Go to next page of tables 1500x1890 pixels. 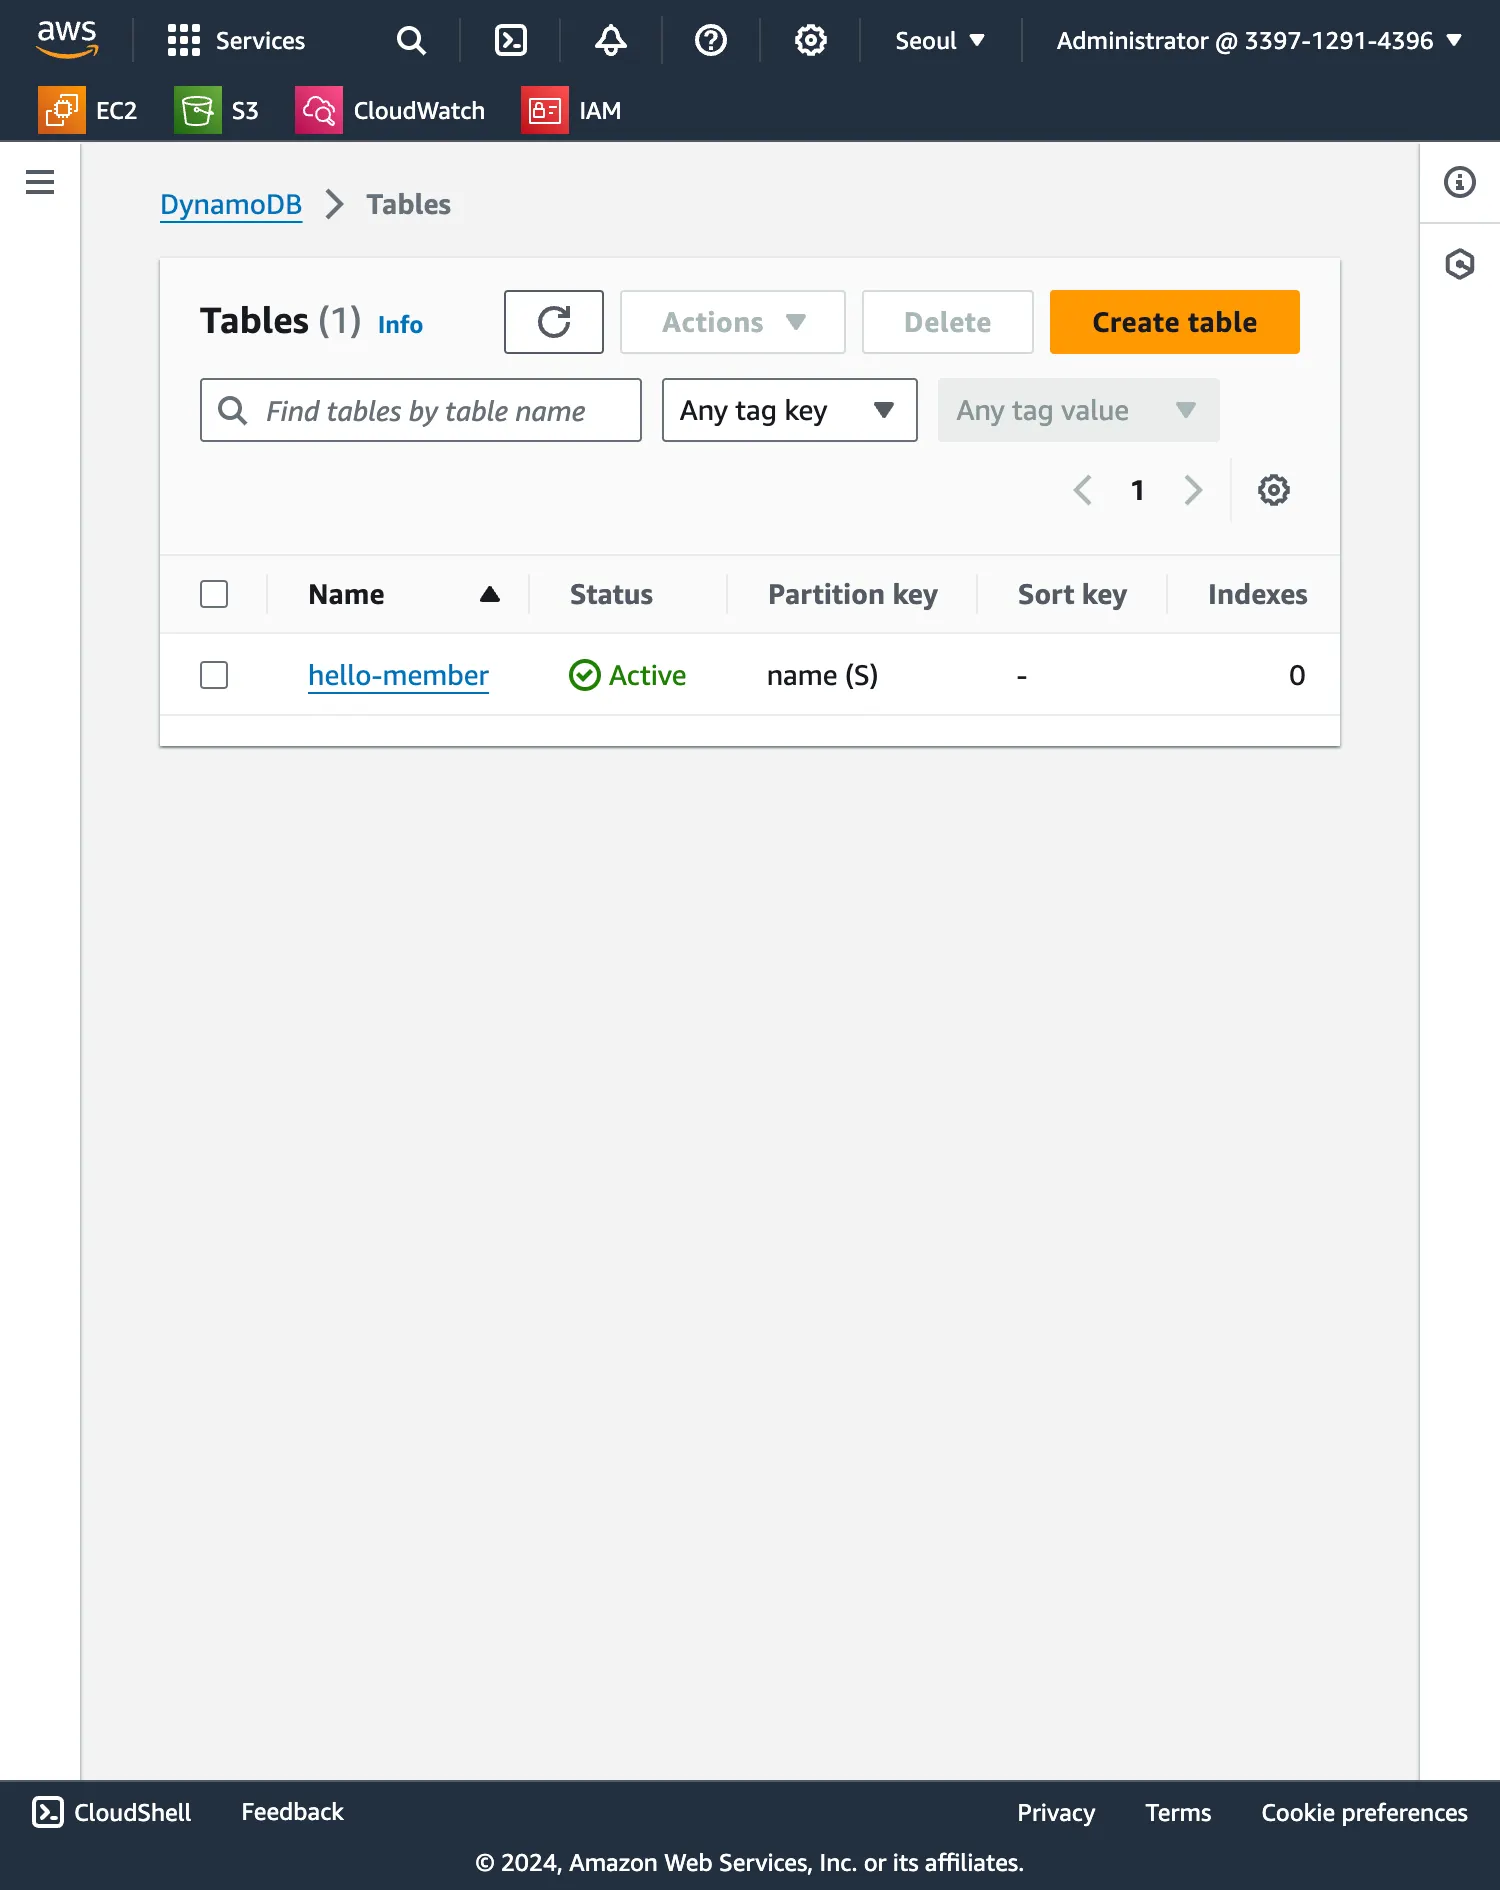pos(1193,490)
